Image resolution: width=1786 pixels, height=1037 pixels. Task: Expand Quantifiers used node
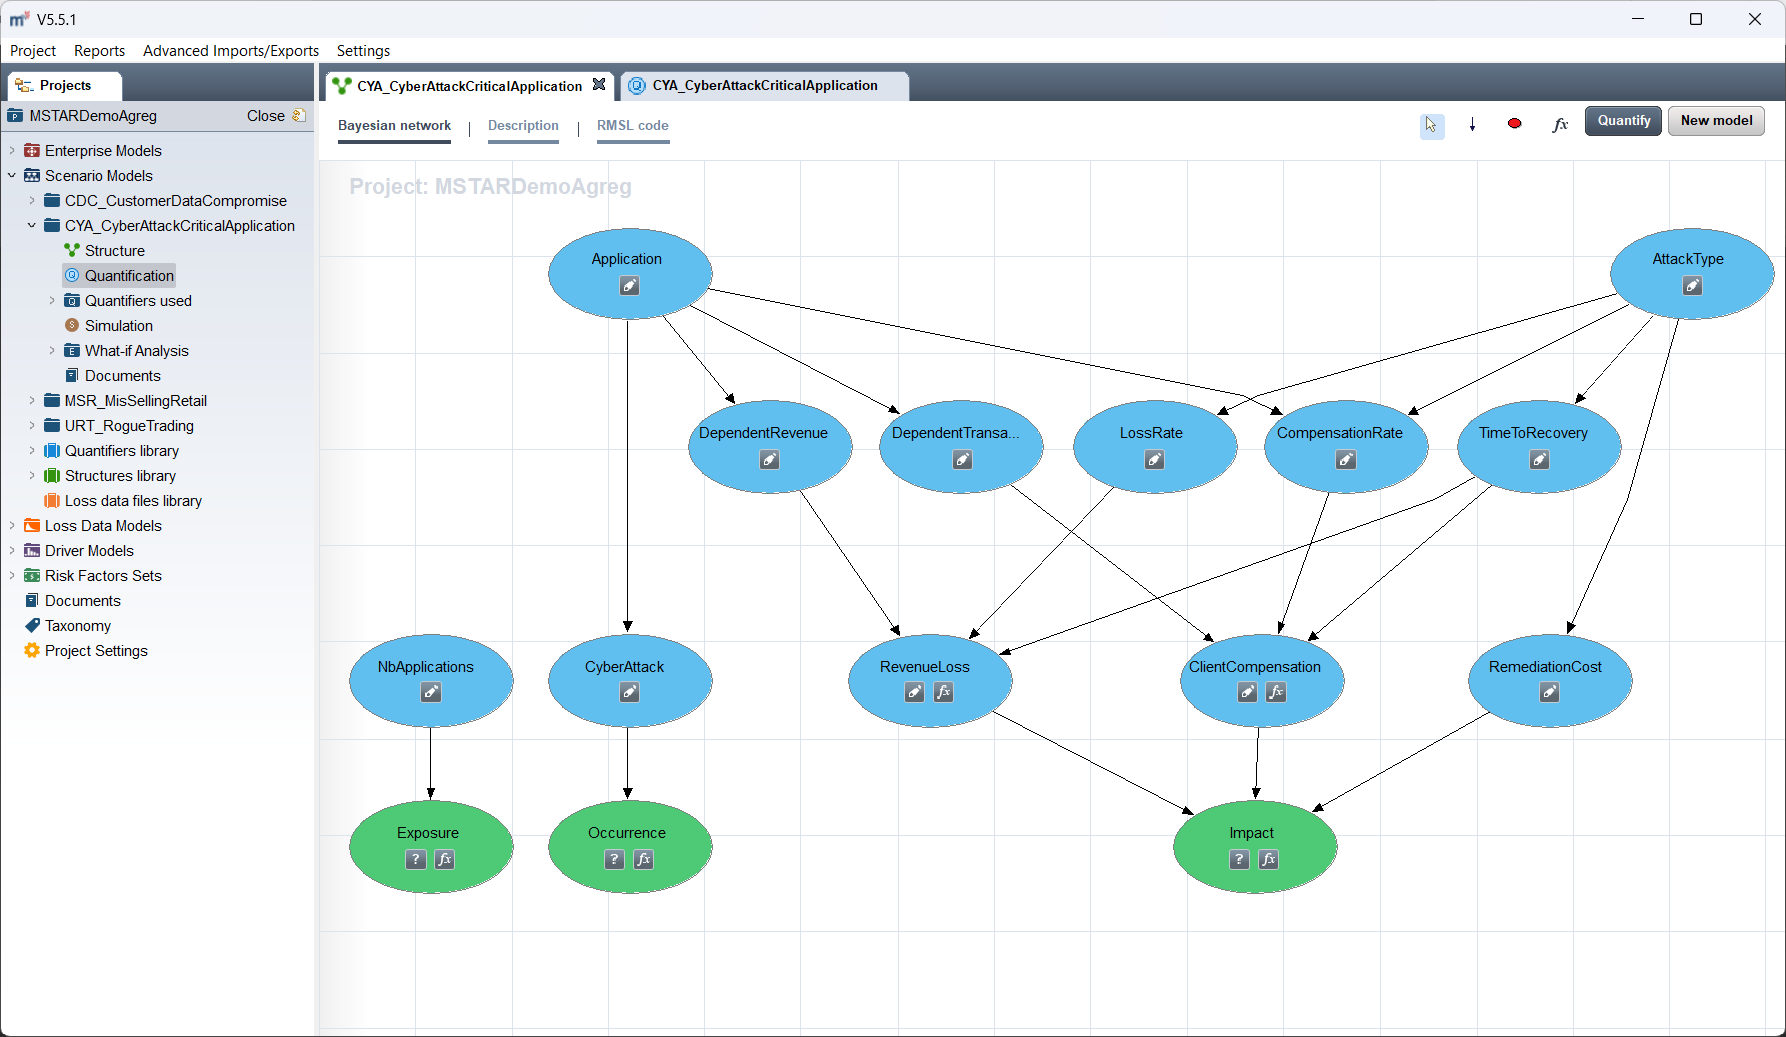point(52,301)
